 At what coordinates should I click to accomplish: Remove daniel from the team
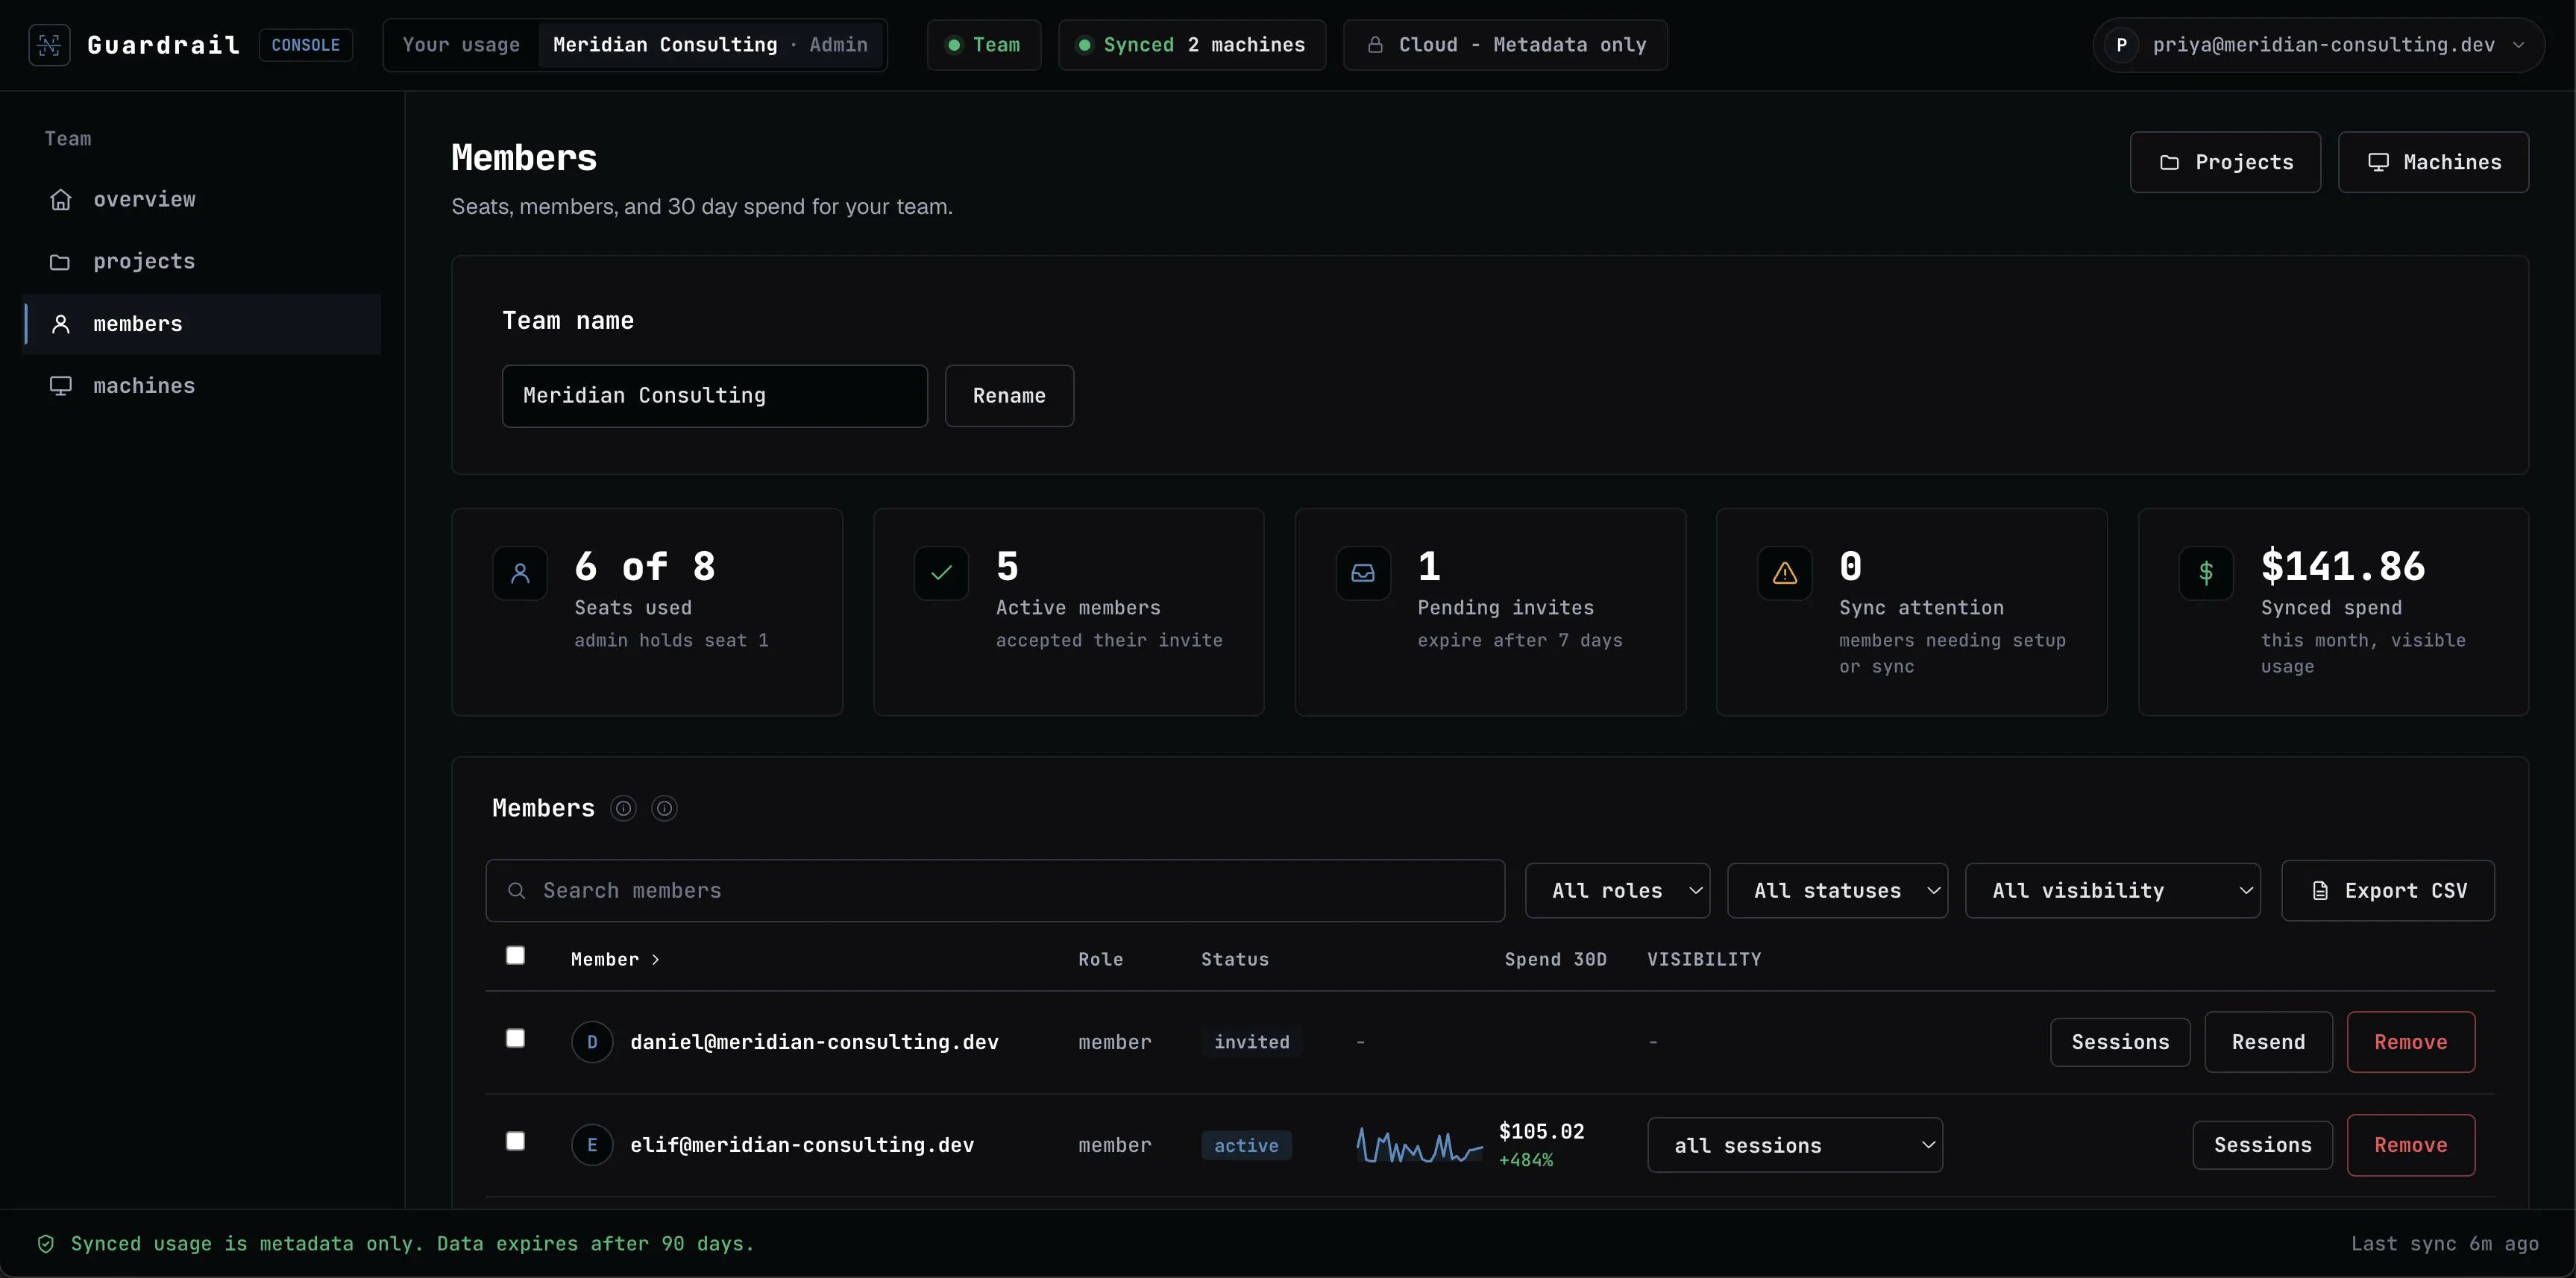(x=2411, y=1043)
